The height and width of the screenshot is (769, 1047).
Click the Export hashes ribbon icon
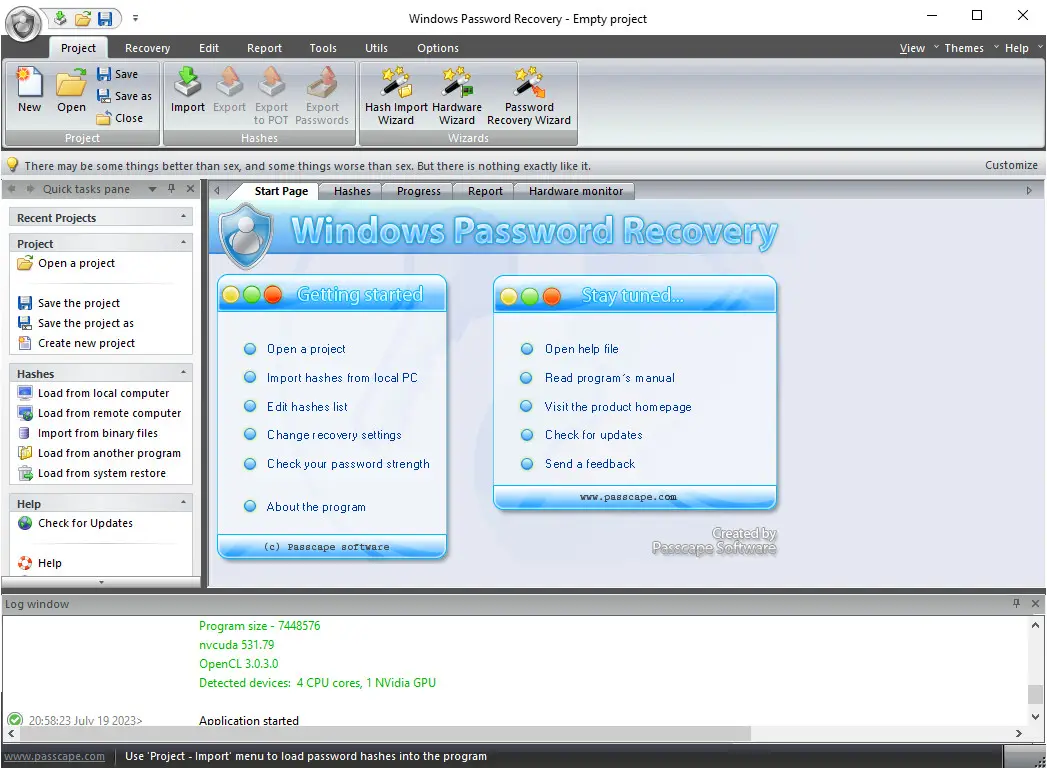[229, 90]
